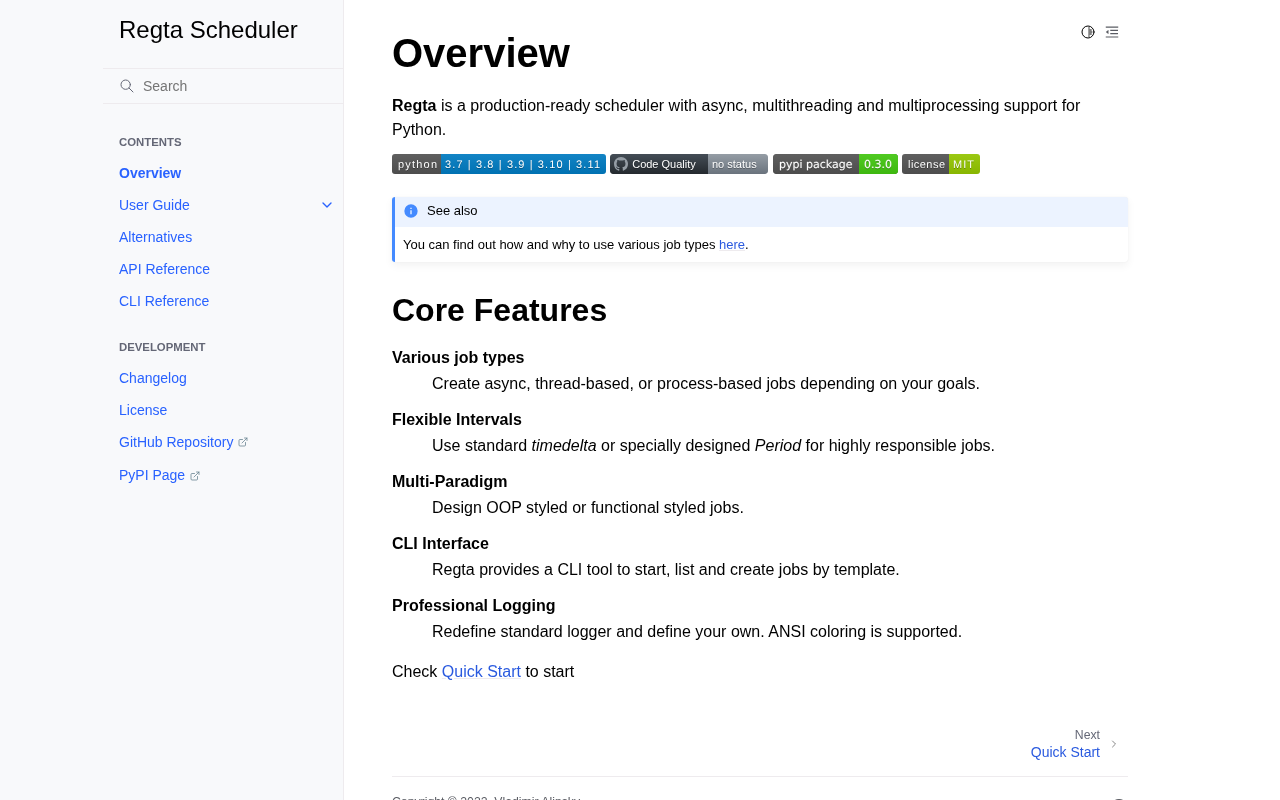1280x800 pixels.
Task: Open the License sidebar link
Action: click(143, 410)
